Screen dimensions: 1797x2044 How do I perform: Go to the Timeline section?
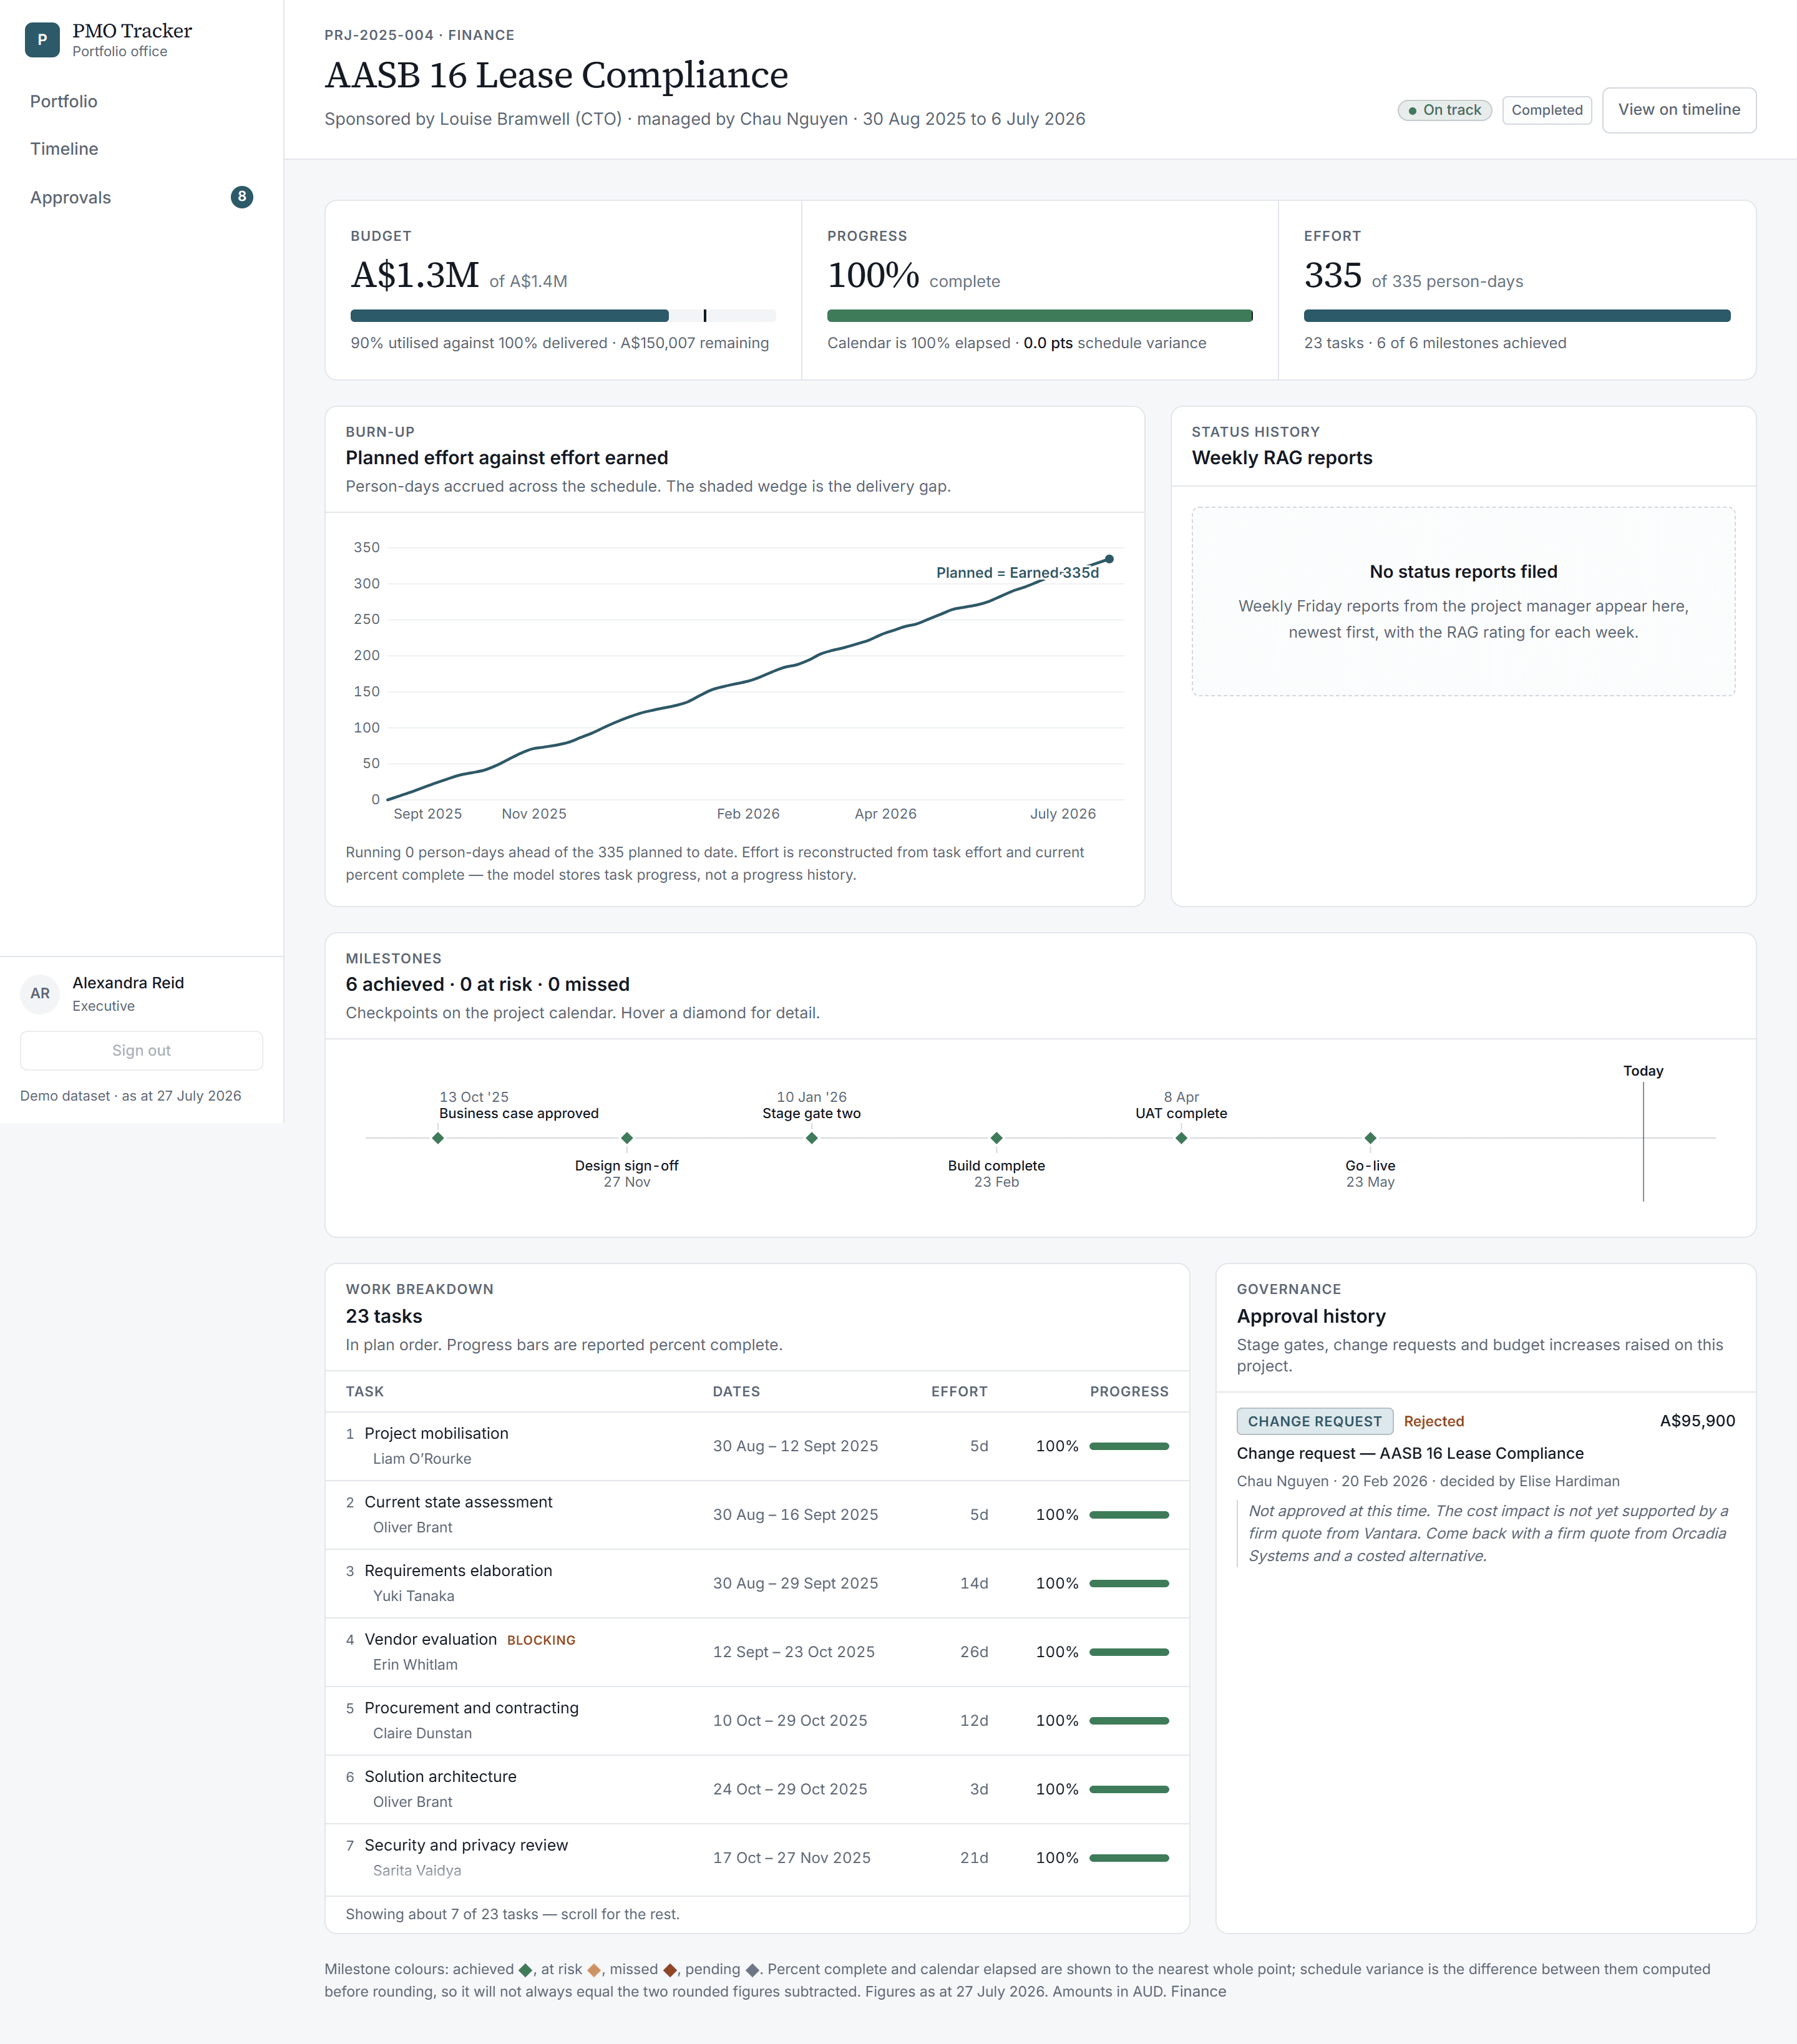(x=64, y=149)
